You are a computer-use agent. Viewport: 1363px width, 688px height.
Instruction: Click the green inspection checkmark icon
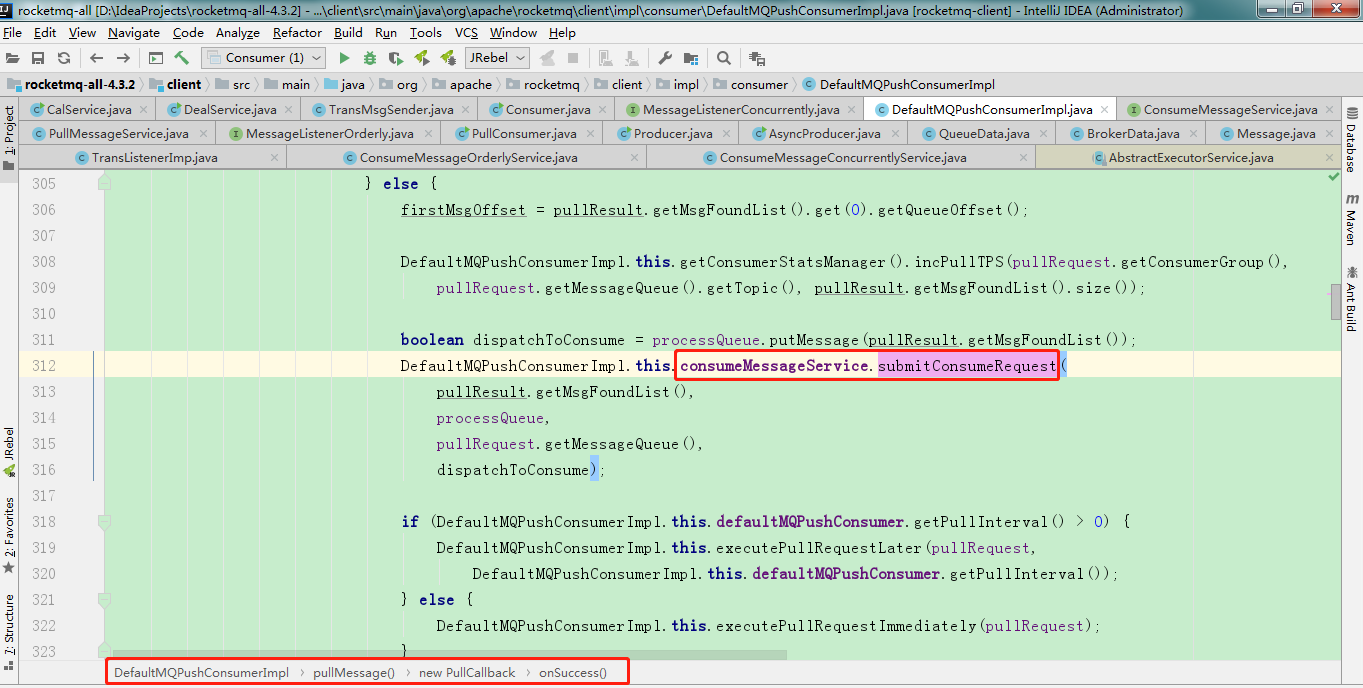point(1333,176)
